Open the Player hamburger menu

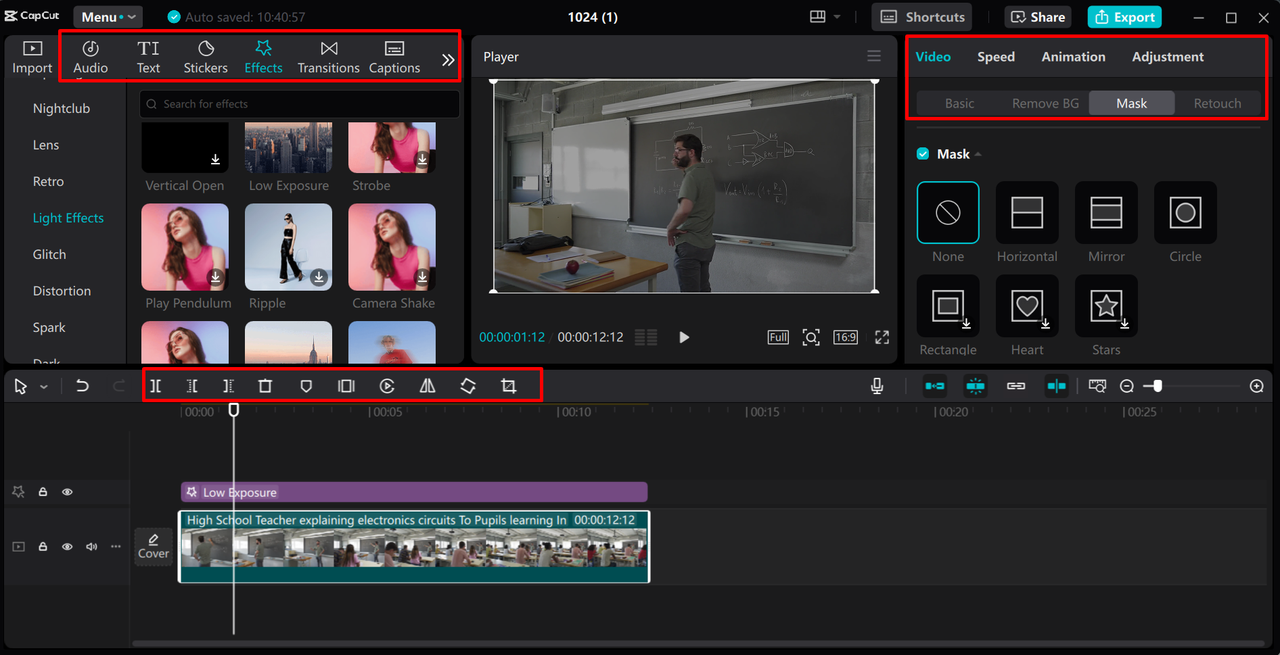pos(874,56)
